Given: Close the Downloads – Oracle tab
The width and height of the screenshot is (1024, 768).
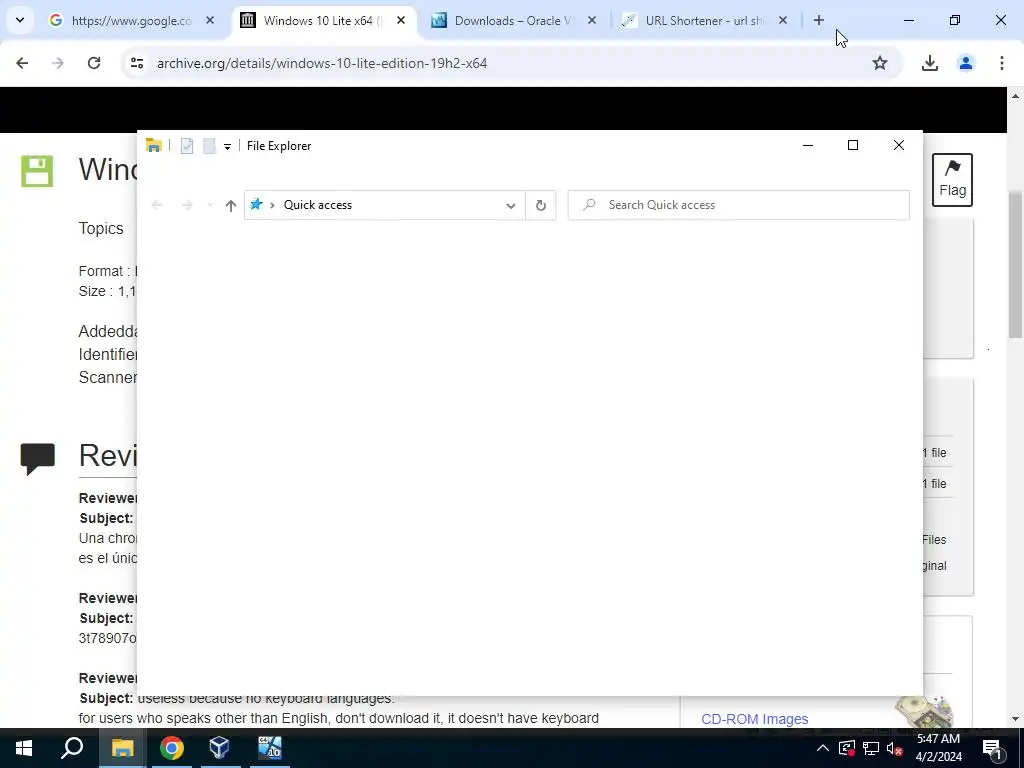Looking at the screenshot, I should 592,21.
